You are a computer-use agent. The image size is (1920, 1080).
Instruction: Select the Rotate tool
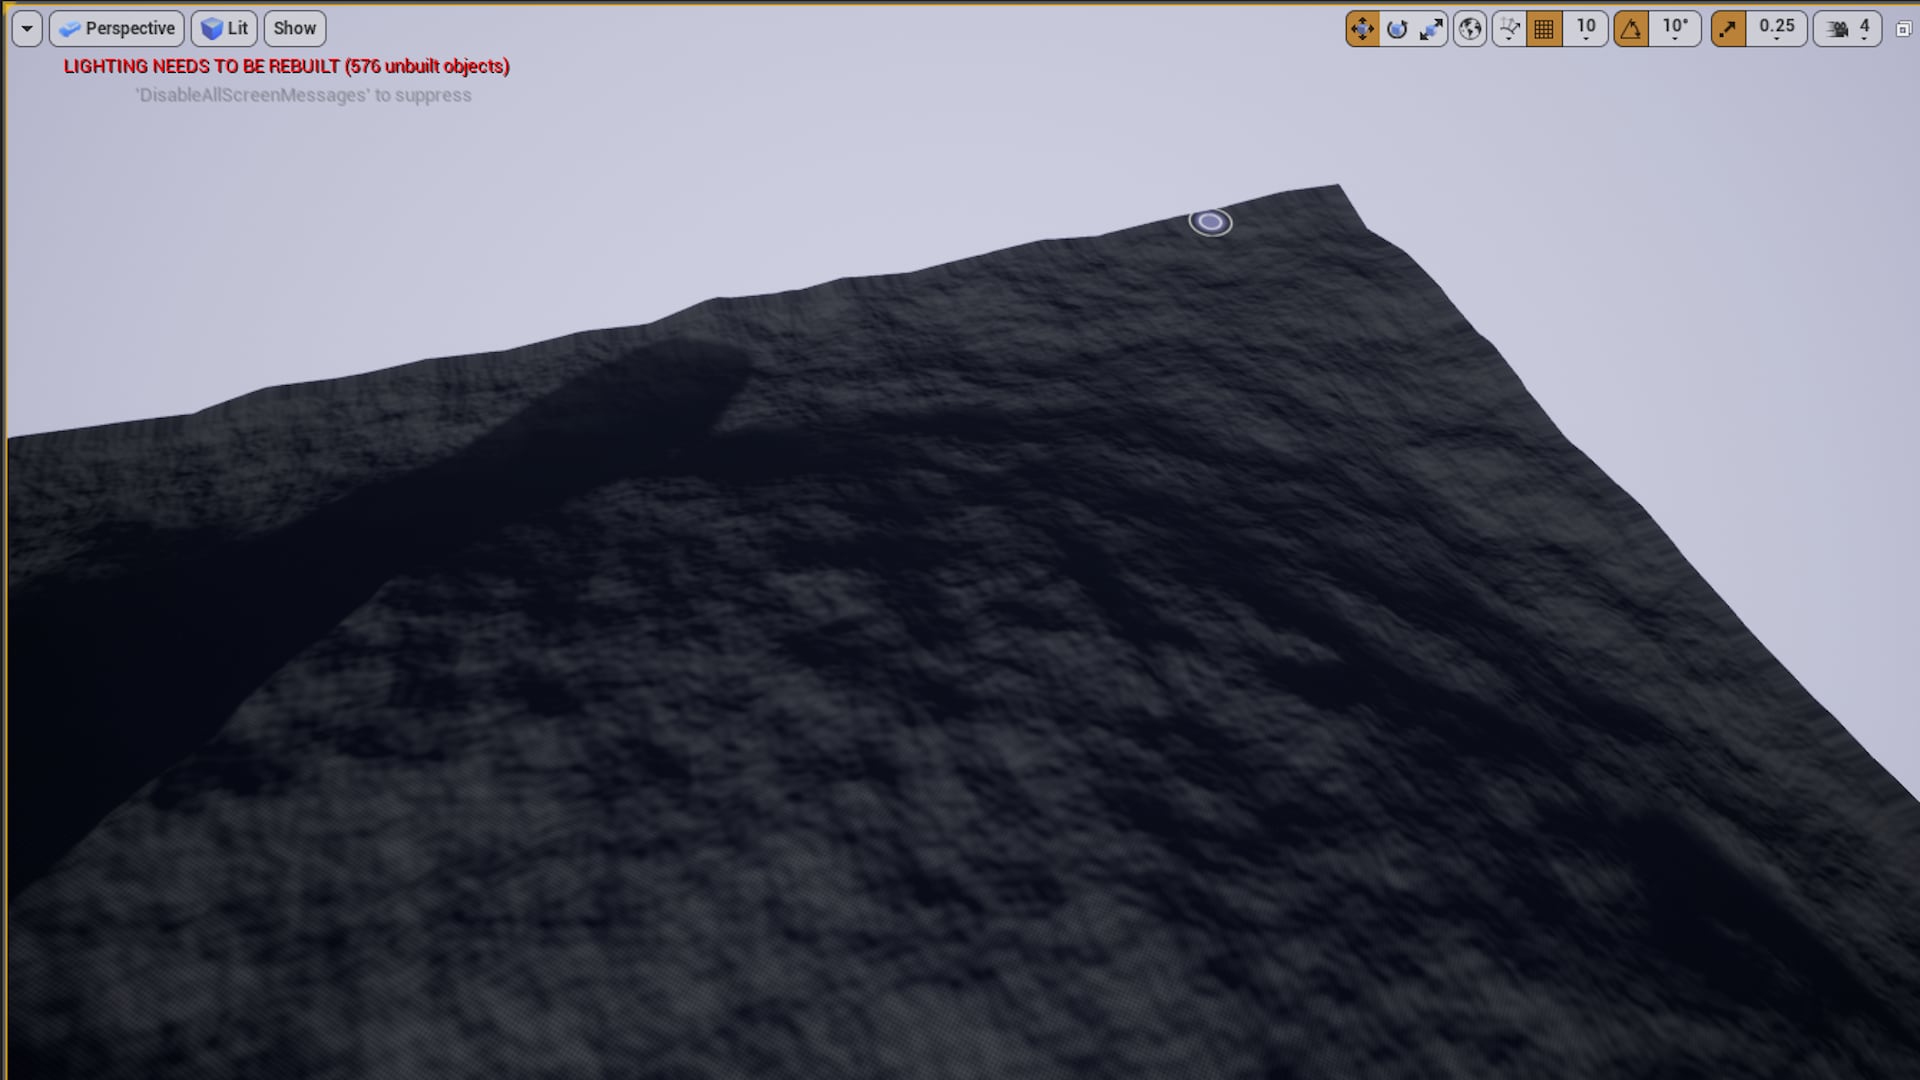1397,28
